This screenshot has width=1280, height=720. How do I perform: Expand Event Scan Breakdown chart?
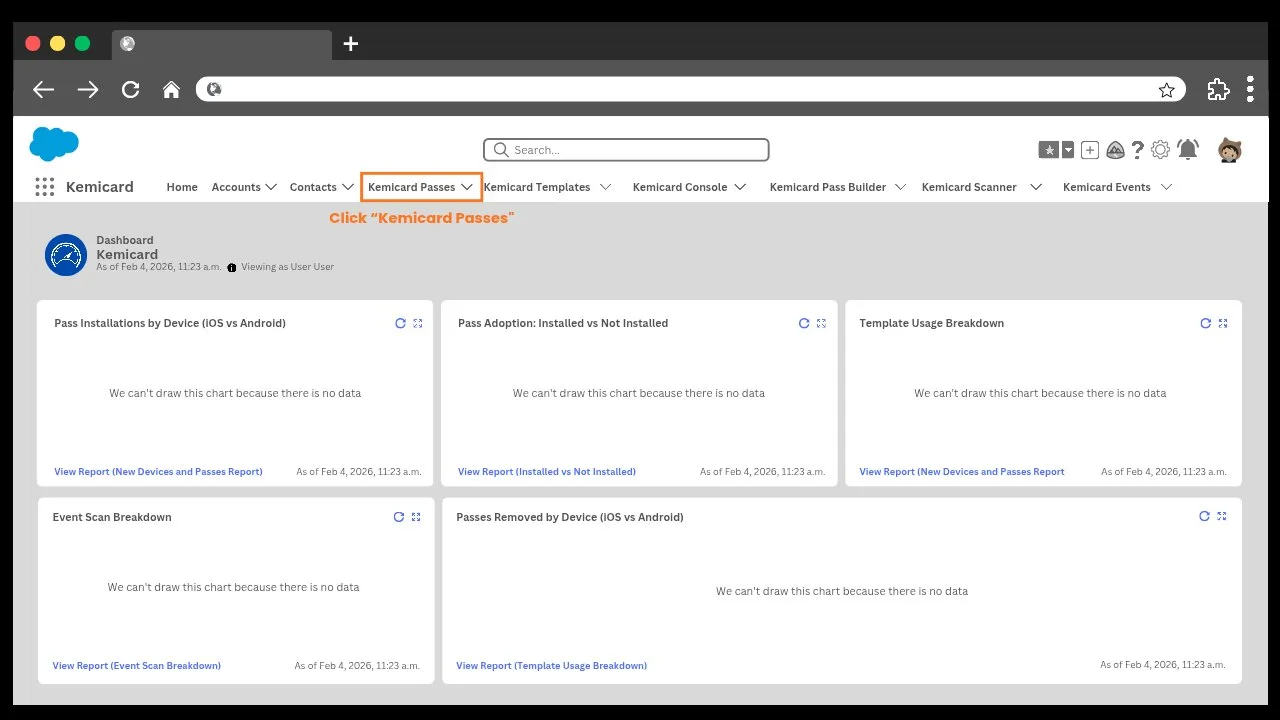click(x=416, y=517)
